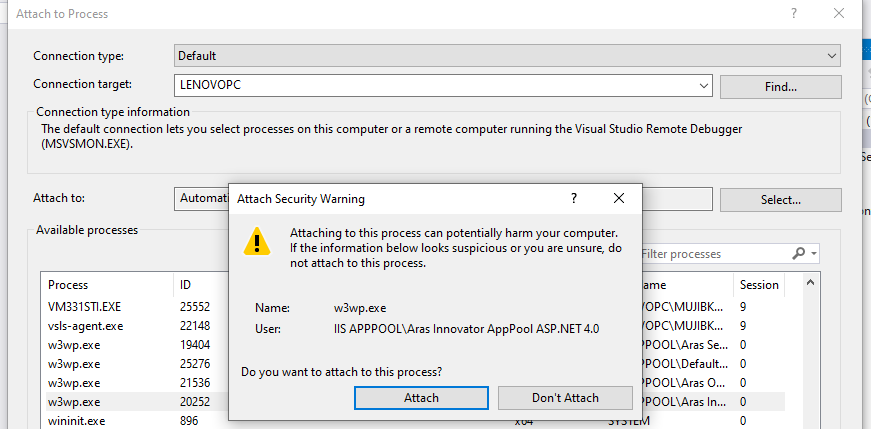The height and width of the screenshot is (429, 871).
Task: Click the Filter processes search magnifier icon
Action: [798, 253]
